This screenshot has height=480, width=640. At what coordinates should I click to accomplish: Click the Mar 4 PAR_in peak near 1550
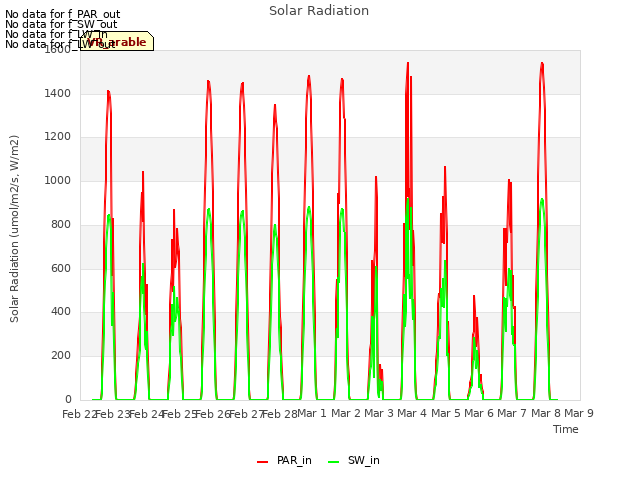(x=408, y=63)
